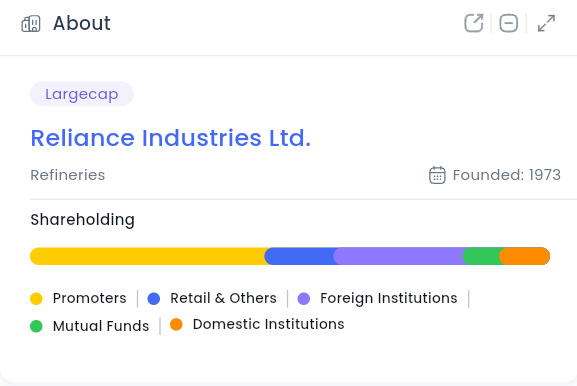
Task: Click the Refineries sector label
Action: pos(68,175)
